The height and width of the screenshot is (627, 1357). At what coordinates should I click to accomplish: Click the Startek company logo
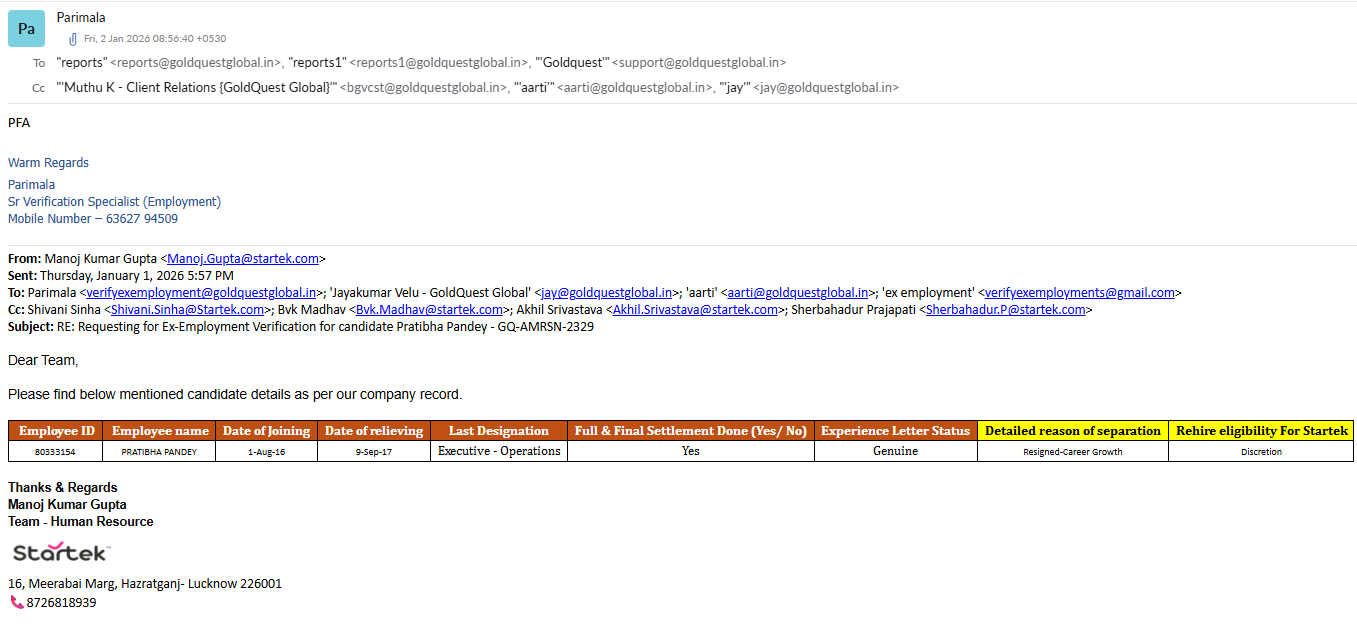pos(60,552)
